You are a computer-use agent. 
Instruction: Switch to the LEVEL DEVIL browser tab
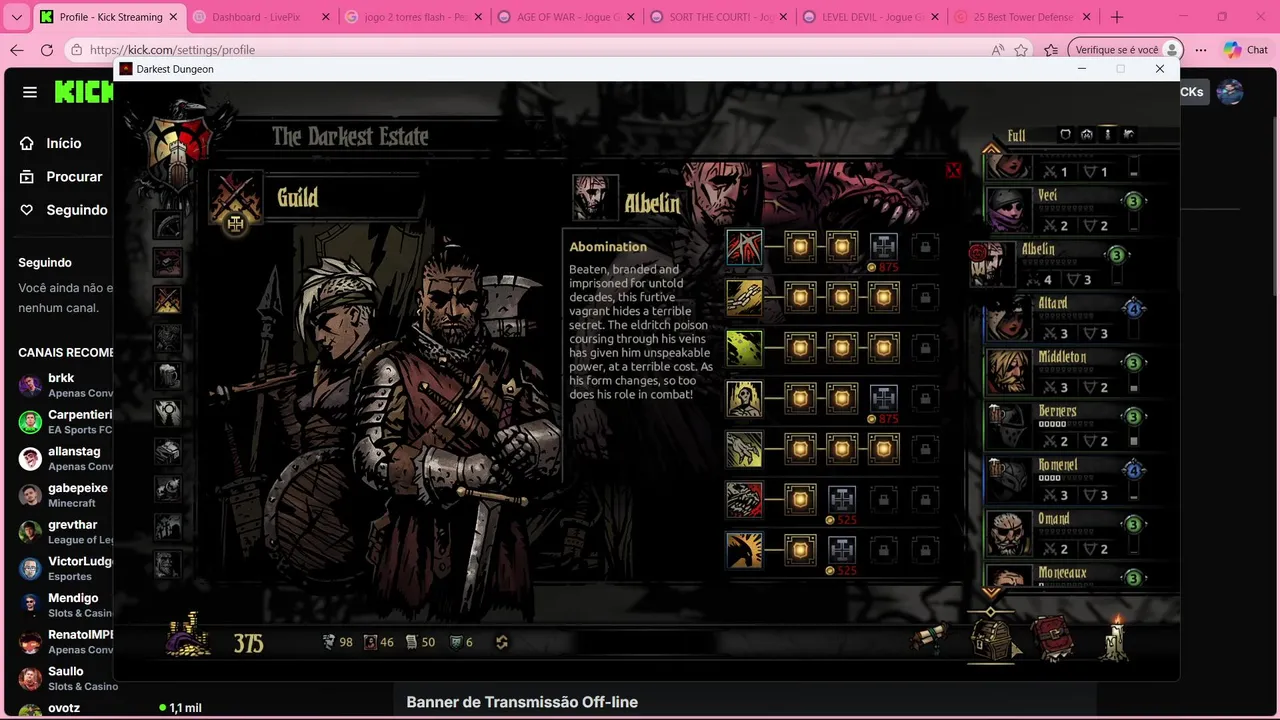tap(872, 17)
